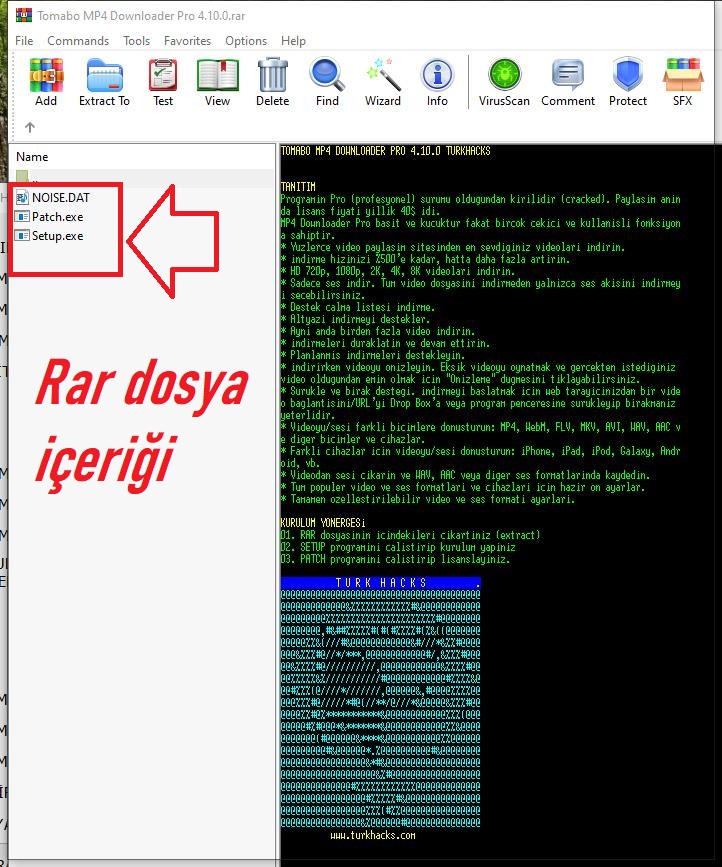Select the Setup.exe file name
Screen dimensions: 722x867
coord(57,236)
